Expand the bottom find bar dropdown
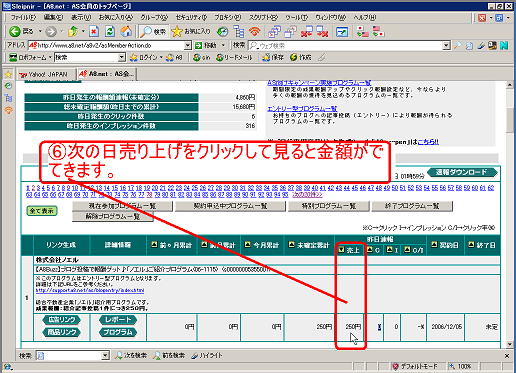 pyautogui.click(x=105, y=356)
